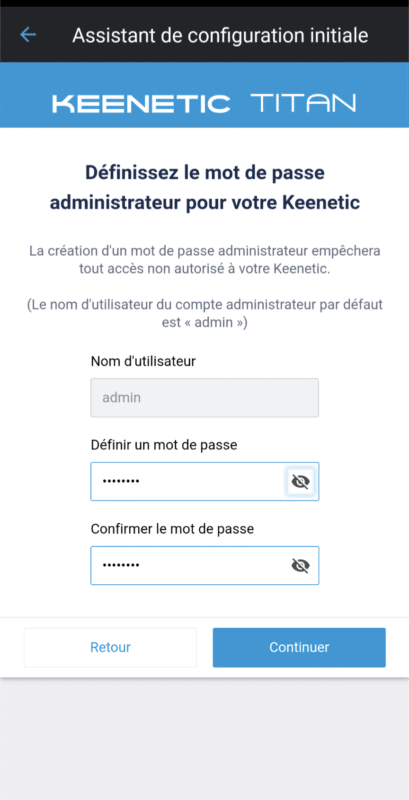Click the TITAN model logo

click(303, 103)
